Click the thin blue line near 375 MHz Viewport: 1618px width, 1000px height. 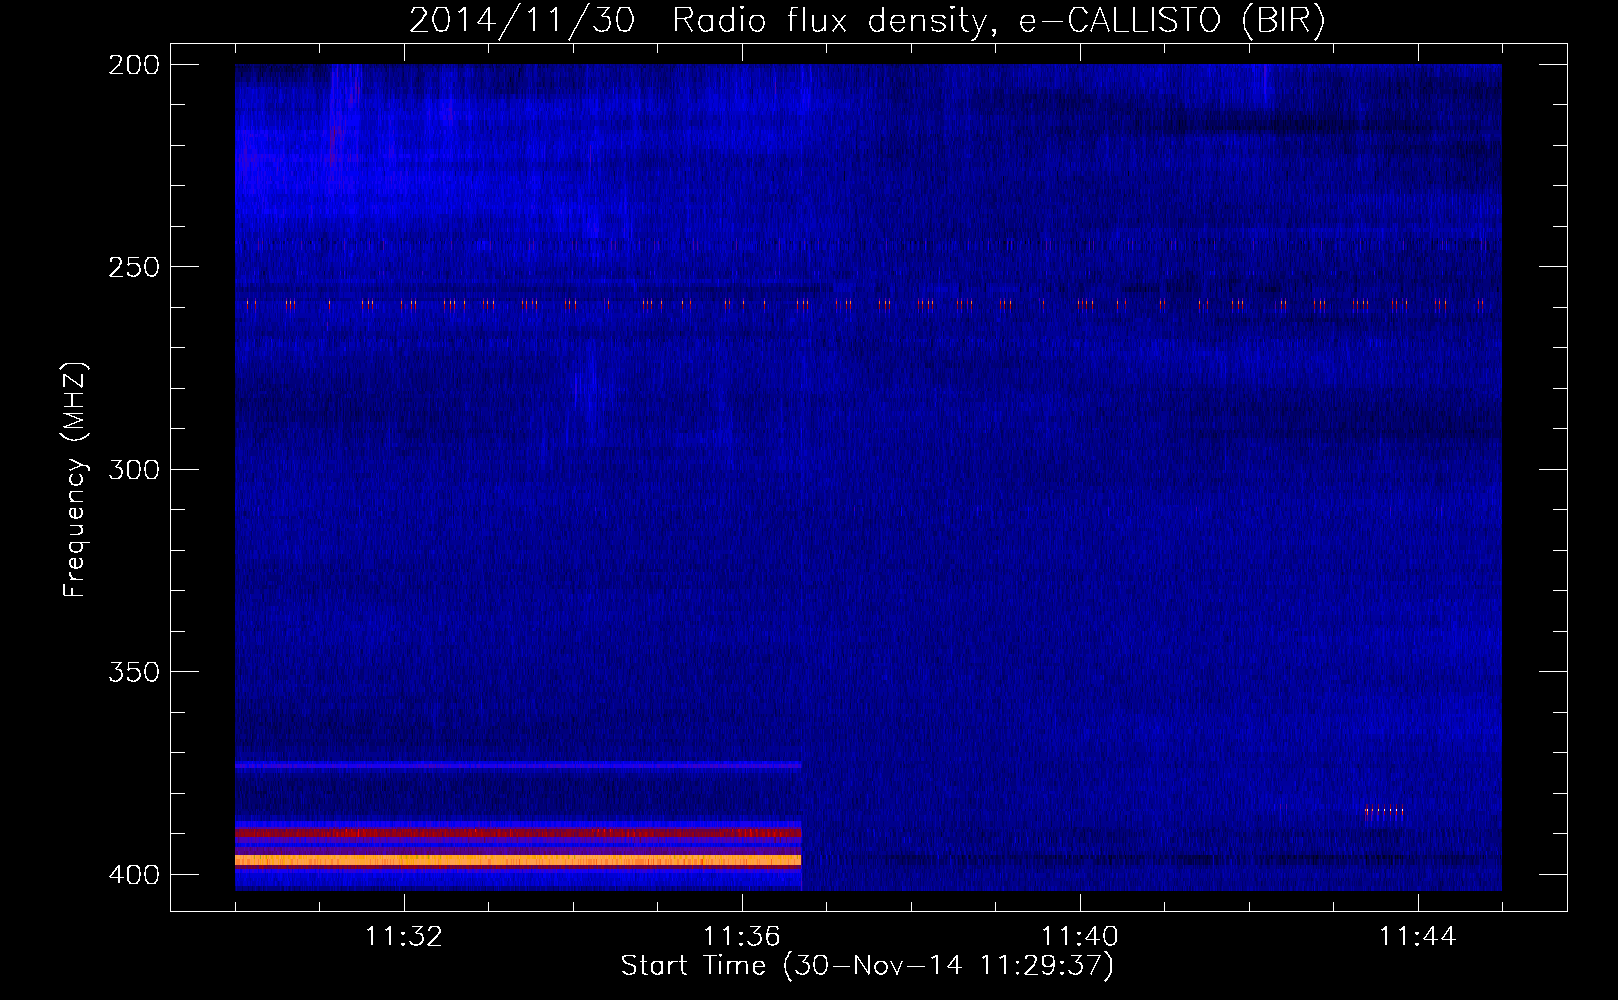[518, 765]
